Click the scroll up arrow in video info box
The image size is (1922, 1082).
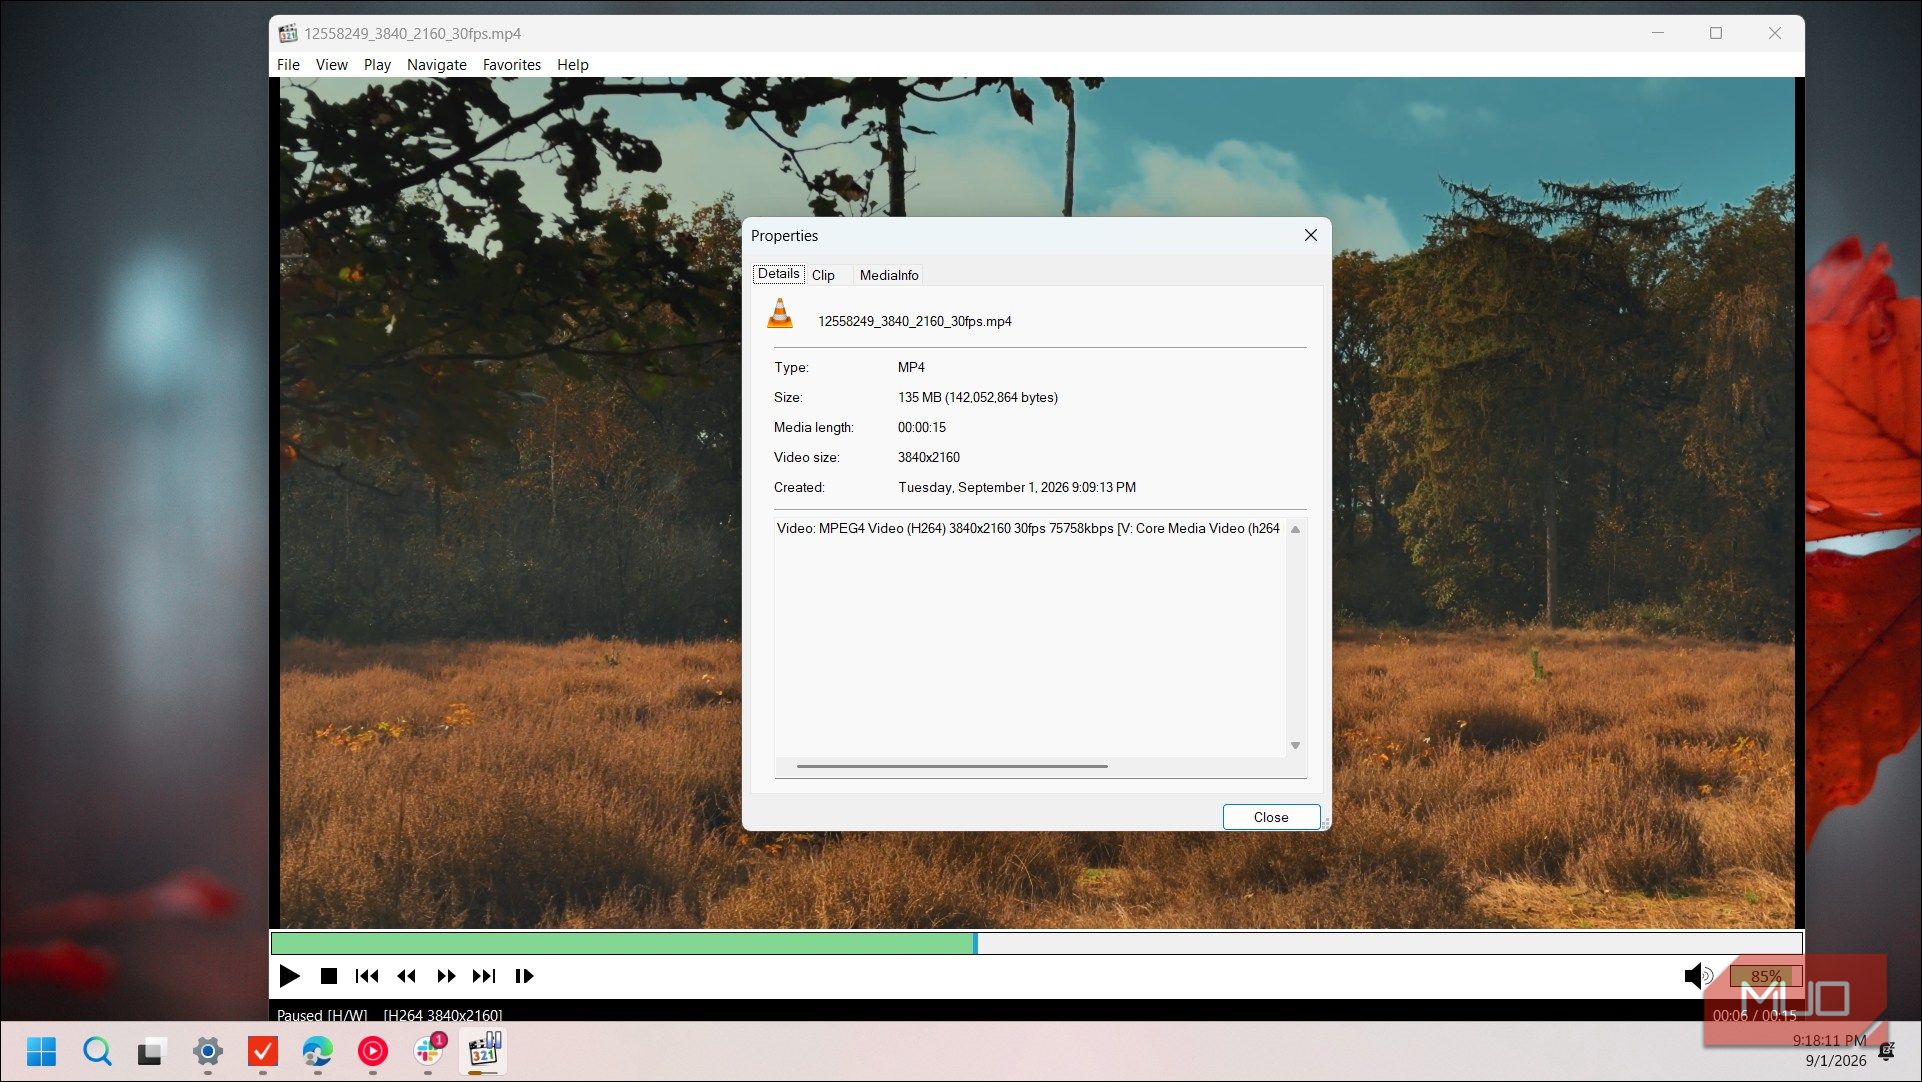coord(1295,529)
